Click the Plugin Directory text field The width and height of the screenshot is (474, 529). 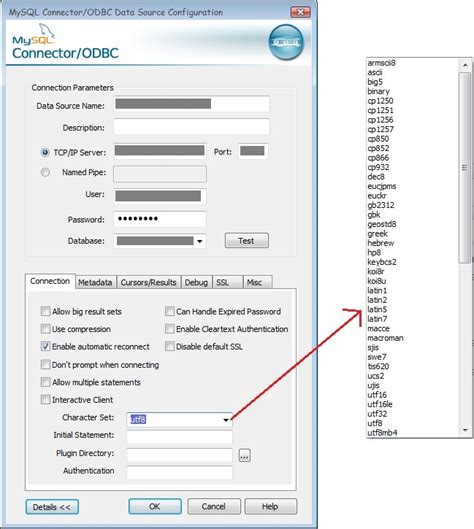pyautogui.click(x=179, y=455)
